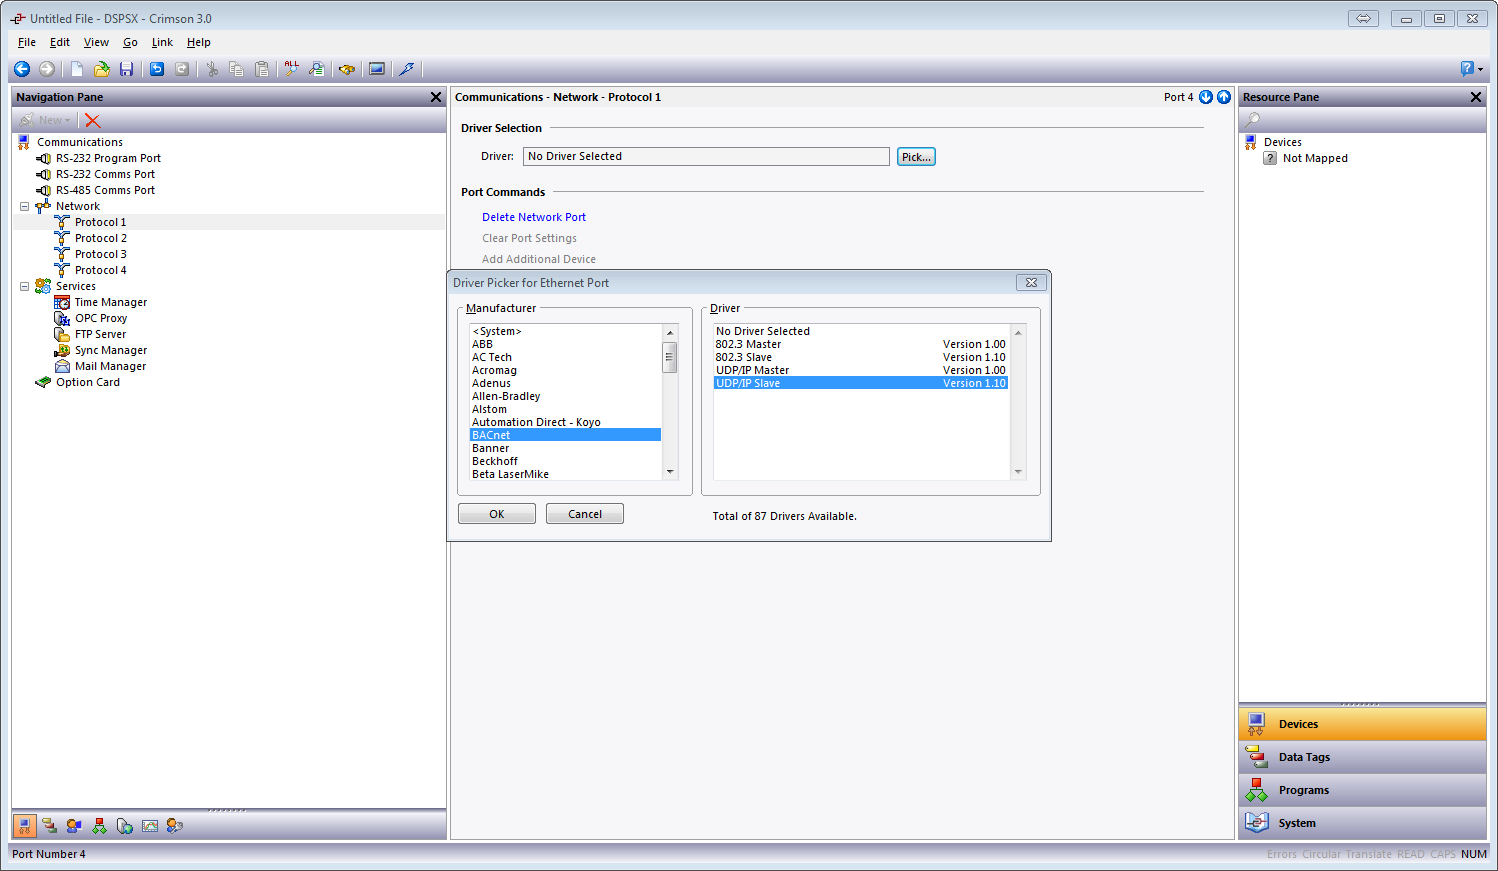Select the Communications category icon at bottom
This screenshot has height=871, width=1498.
pyautogui.click(x=25, y=826)
